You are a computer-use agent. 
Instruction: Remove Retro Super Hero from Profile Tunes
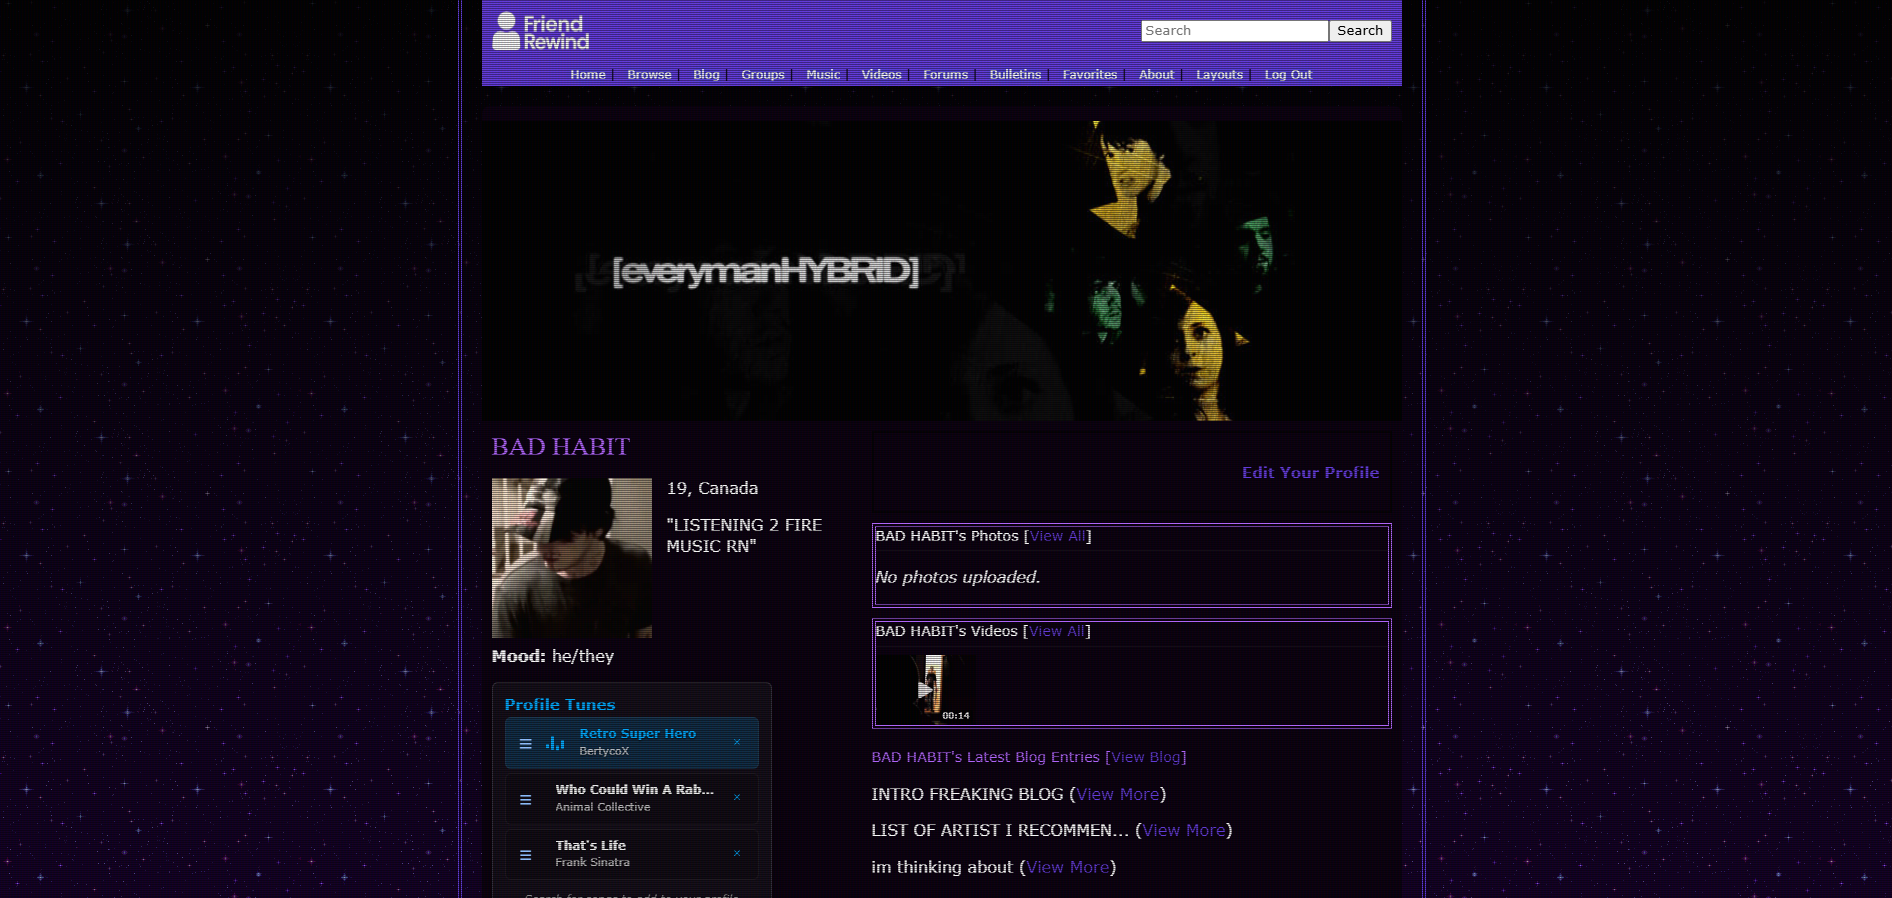737,742
